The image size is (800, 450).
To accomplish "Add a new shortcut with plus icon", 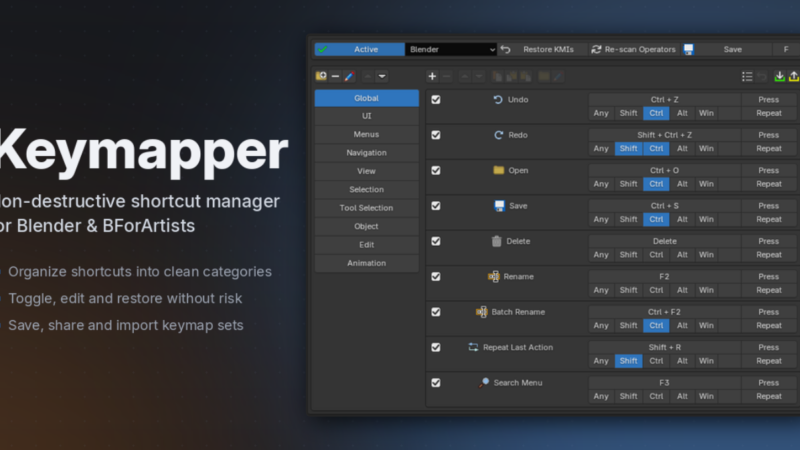I will [x=432, y=76].
